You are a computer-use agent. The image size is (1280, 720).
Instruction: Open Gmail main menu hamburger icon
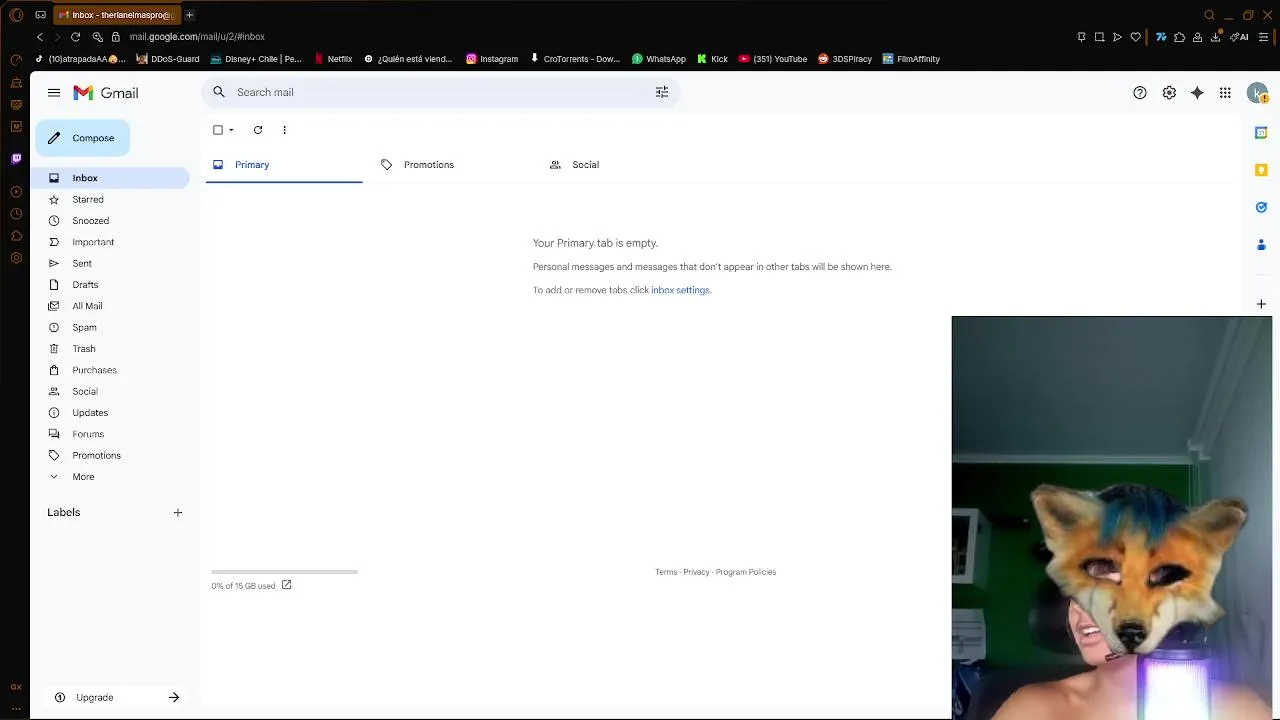(x=54, y=92)
